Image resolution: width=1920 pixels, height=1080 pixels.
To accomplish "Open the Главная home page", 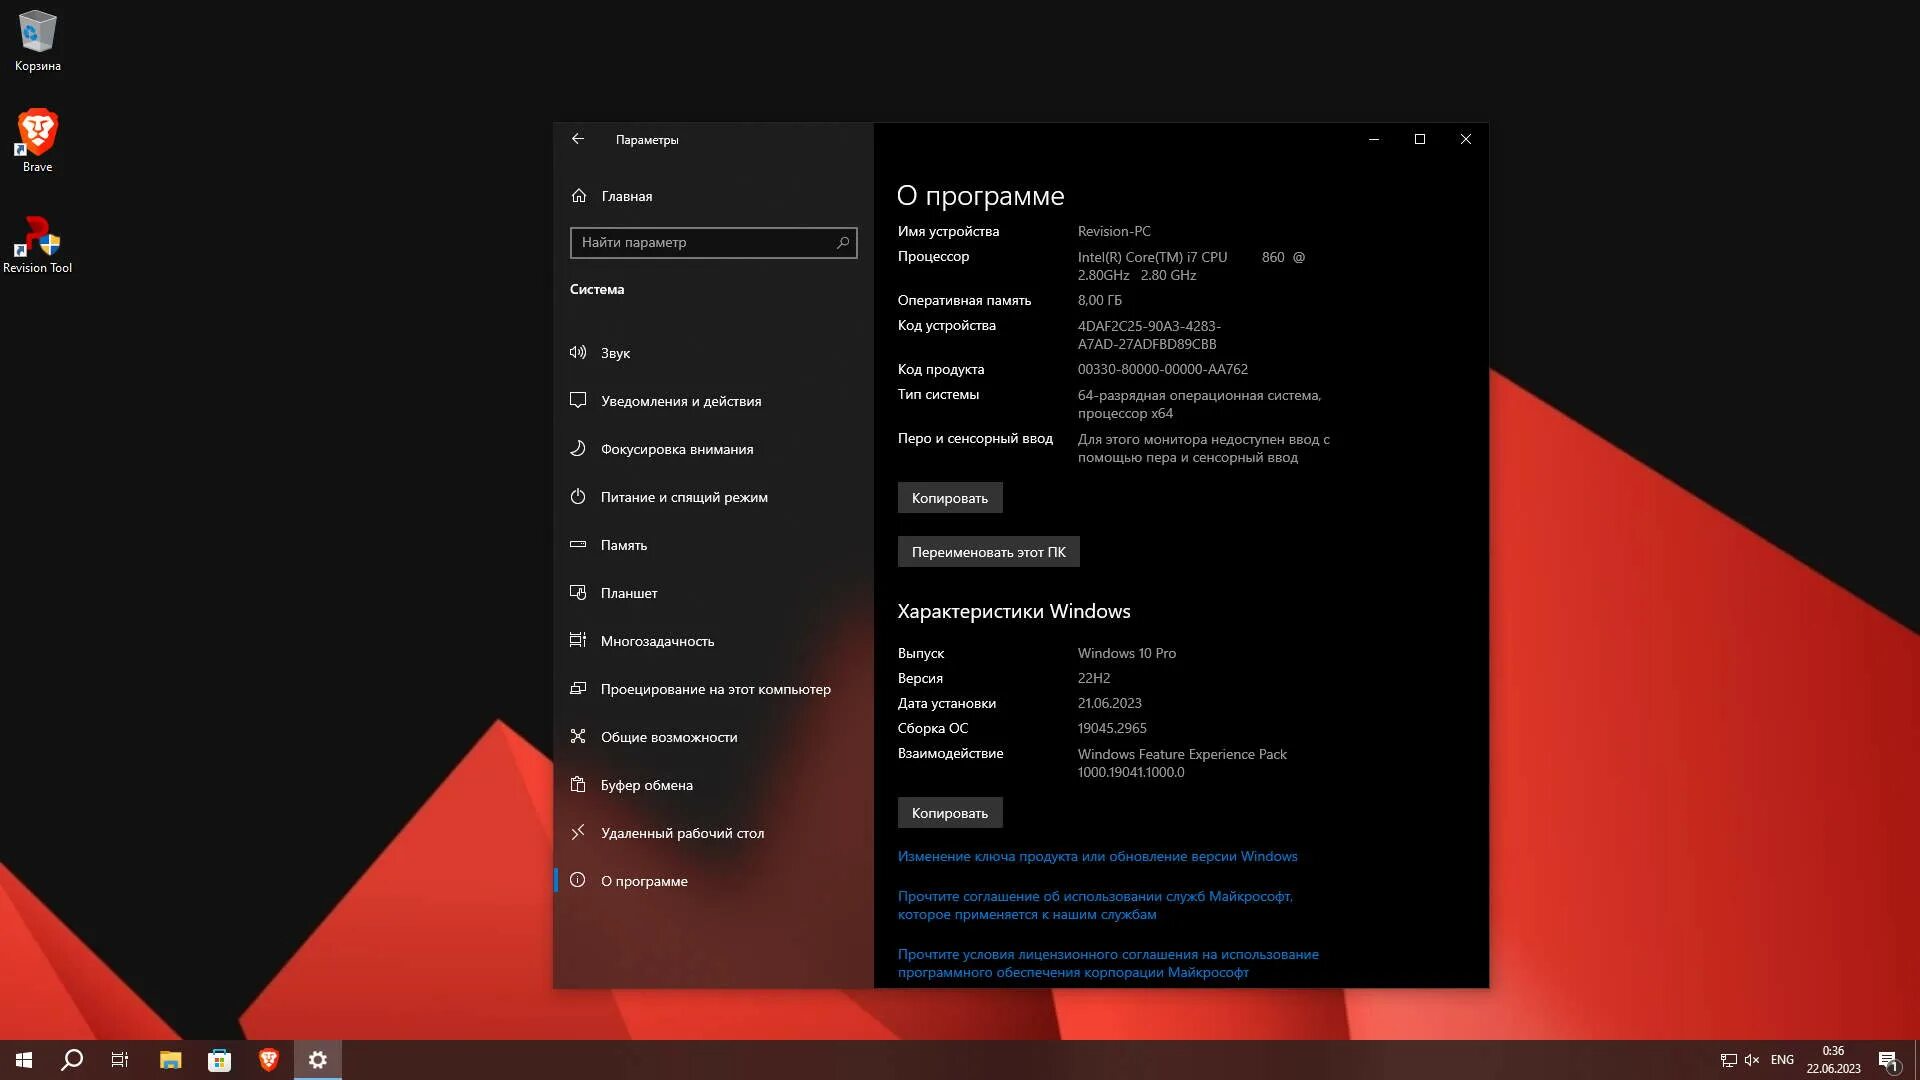I will tap(626, 196).
